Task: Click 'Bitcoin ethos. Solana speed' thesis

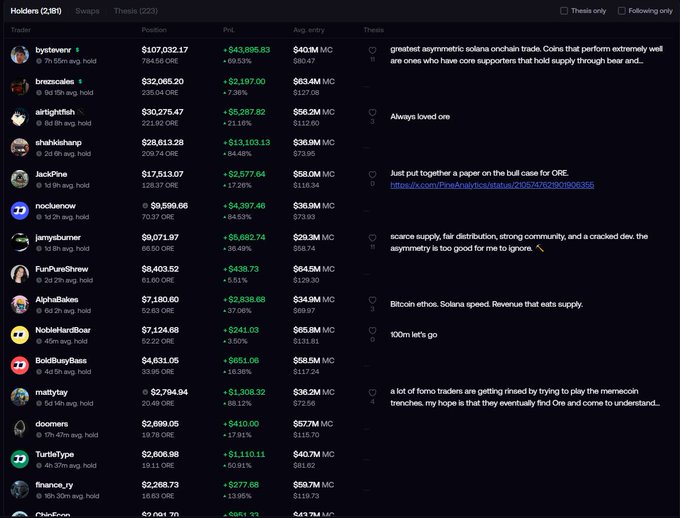Action: 486,304
